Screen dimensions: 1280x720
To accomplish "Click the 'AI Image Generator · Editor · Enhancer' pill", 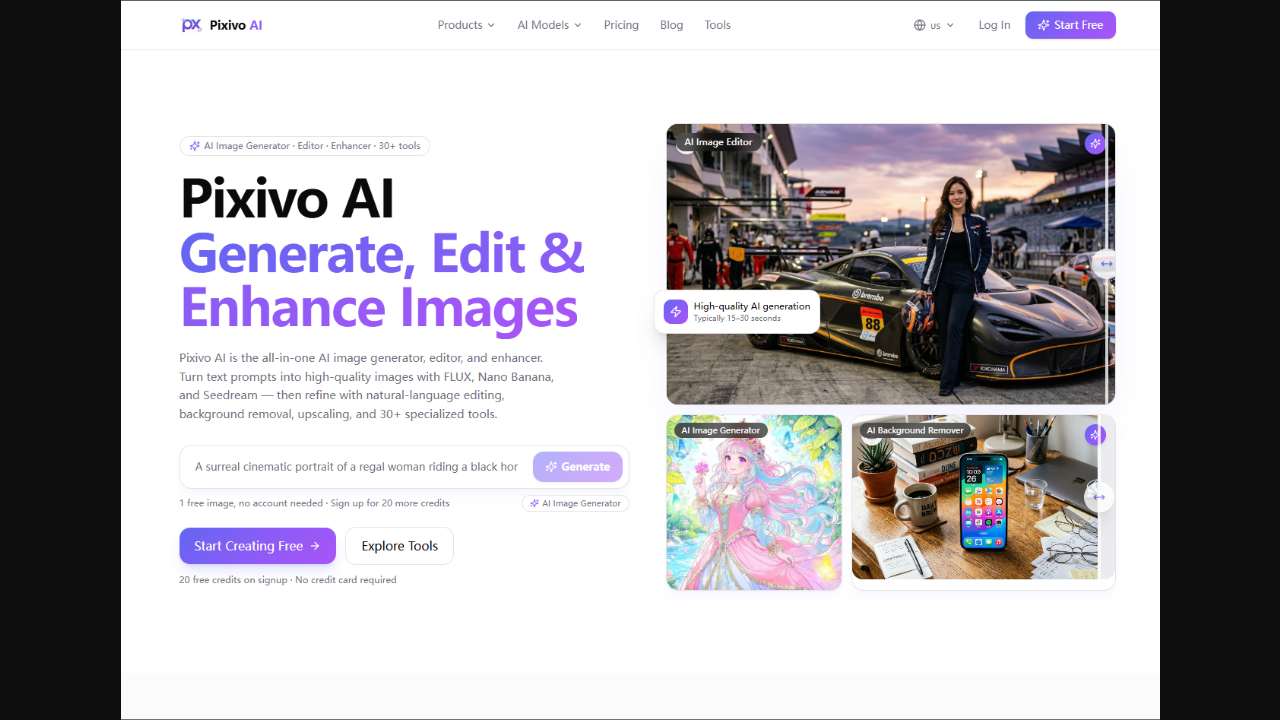I will pos(304,146).
